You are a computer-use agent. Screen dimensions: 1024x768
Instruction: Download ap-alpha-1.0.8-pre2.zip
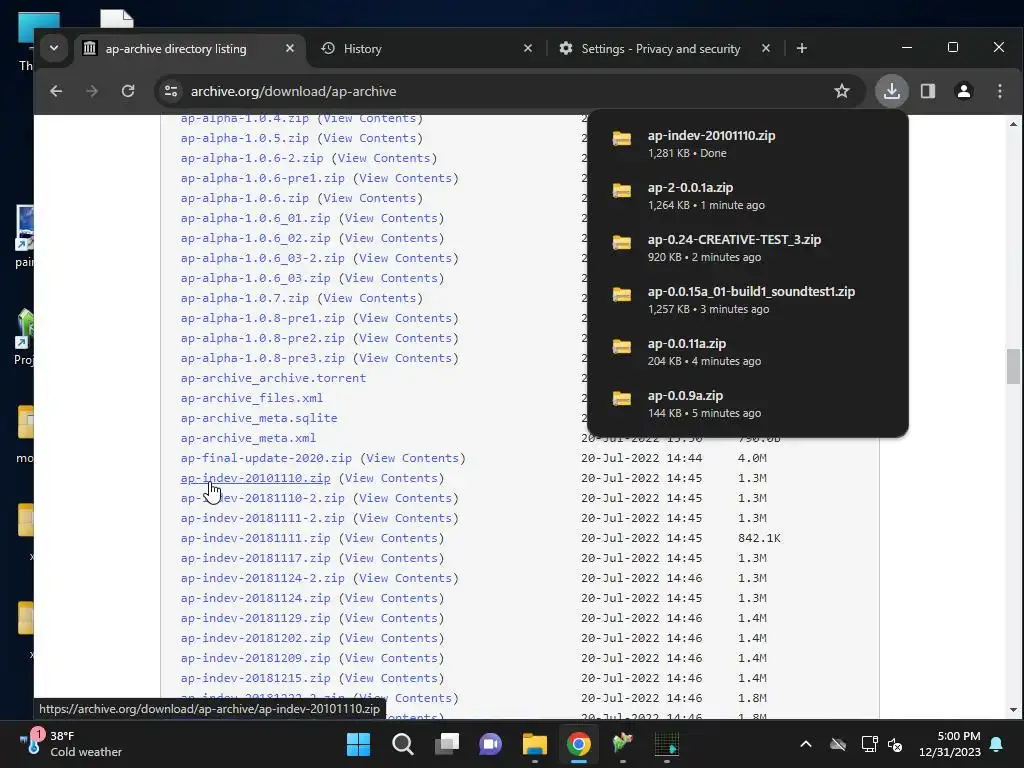(x=263, y=338)
